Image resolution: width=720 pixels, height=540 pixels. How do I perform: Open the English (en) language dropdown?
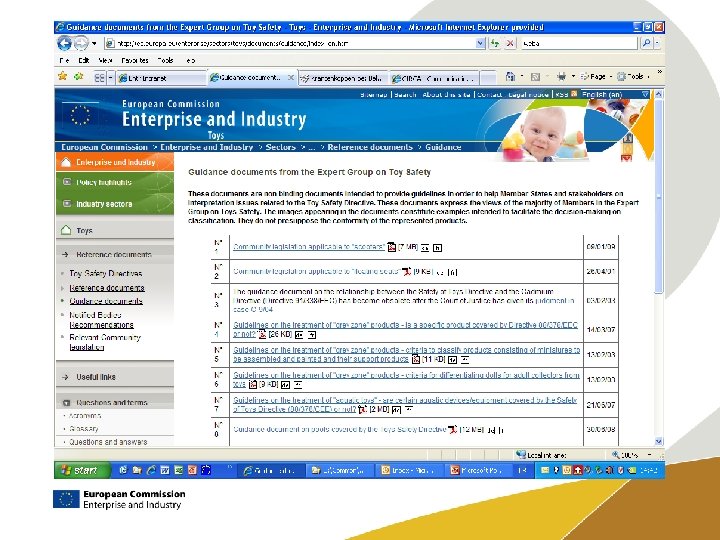click(615, 95)
